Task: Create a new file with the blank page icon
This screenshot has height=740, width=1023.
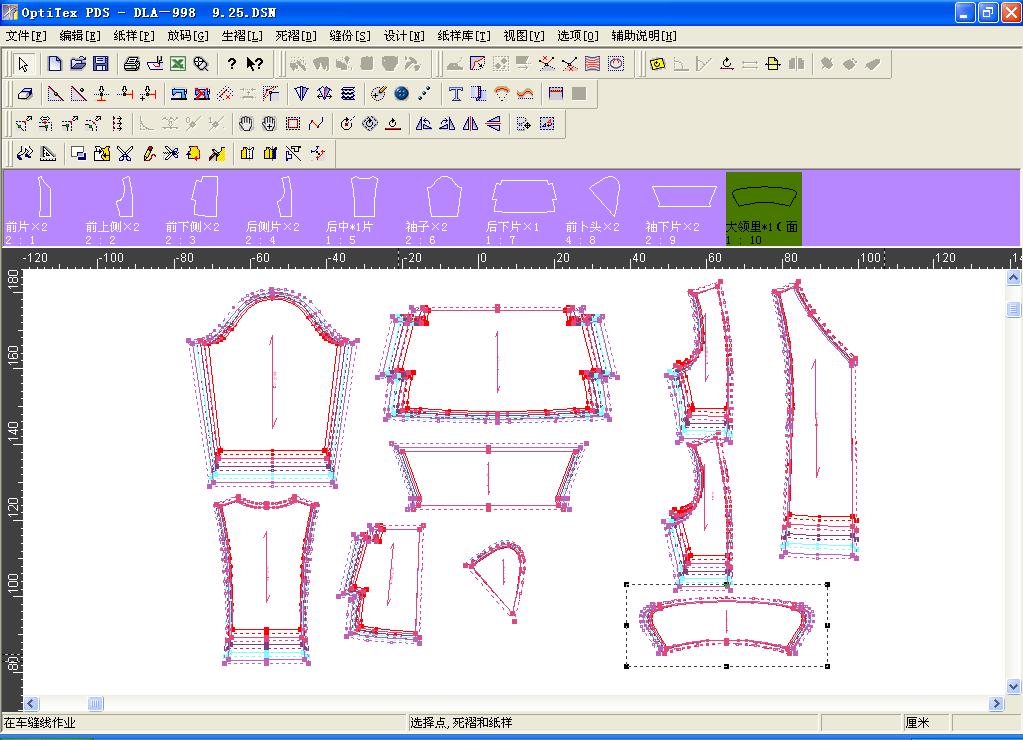Action: click(x=55, y=64)
